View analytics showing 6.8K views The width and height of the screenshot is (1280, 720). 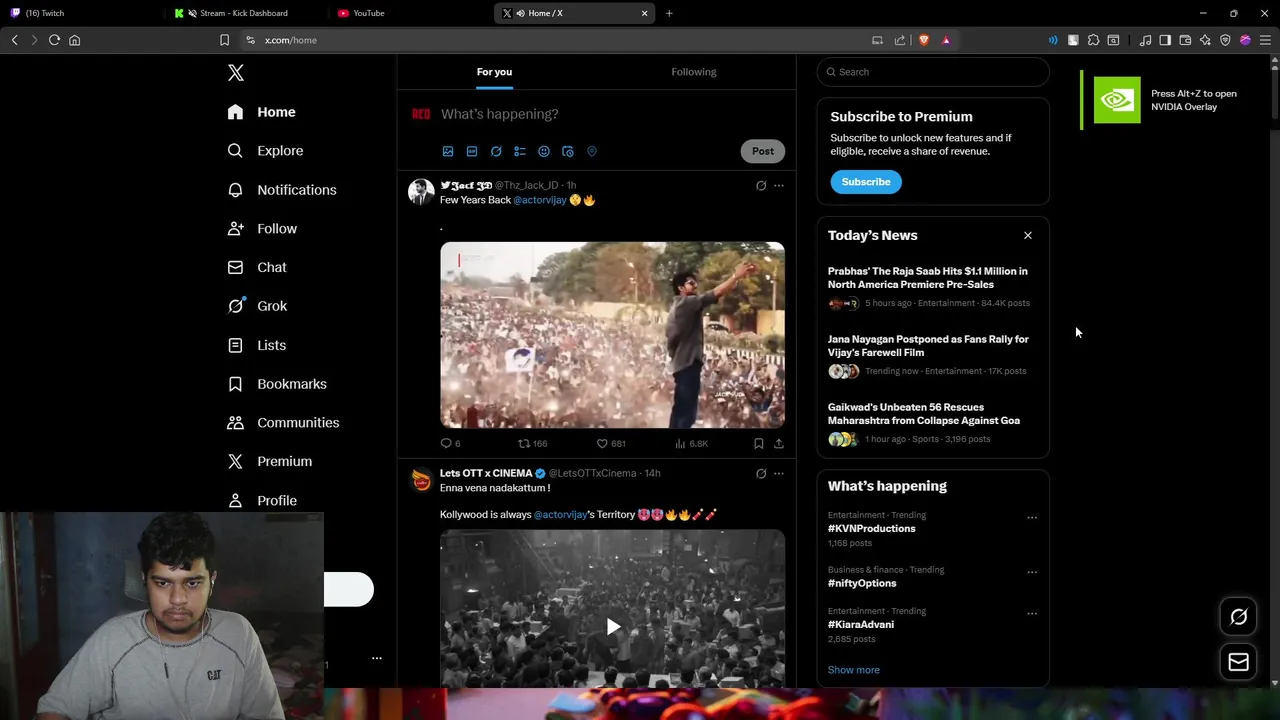pyautogui.click(x=691, y=443)
